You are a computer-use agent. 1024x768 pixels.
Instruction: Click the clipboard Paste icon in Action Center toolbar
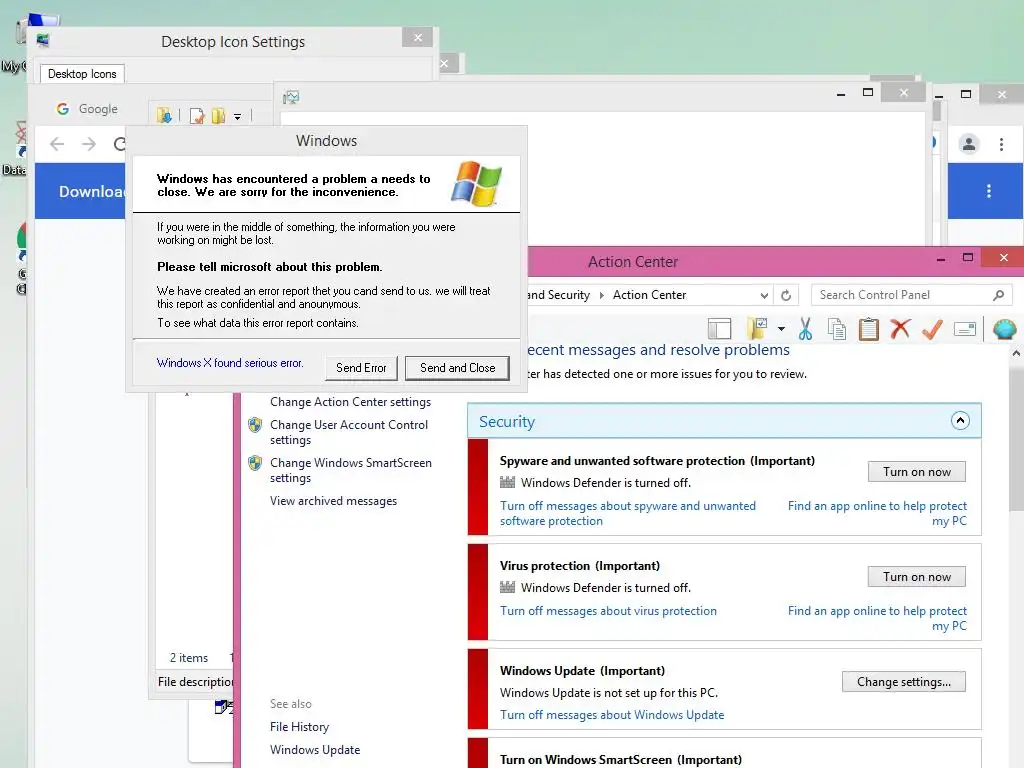tap(869, 329)
